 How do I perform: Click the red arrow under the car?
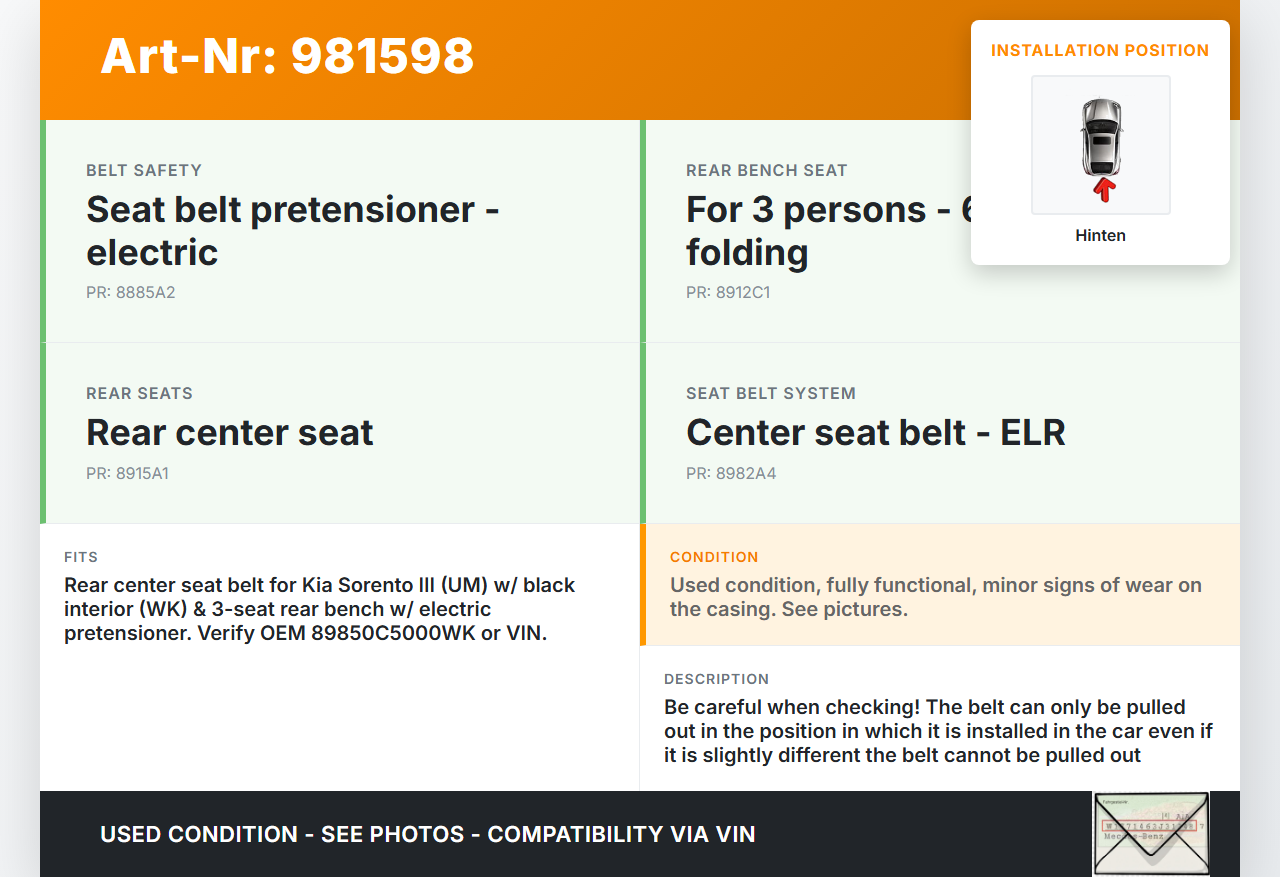tap(1103, 190)
